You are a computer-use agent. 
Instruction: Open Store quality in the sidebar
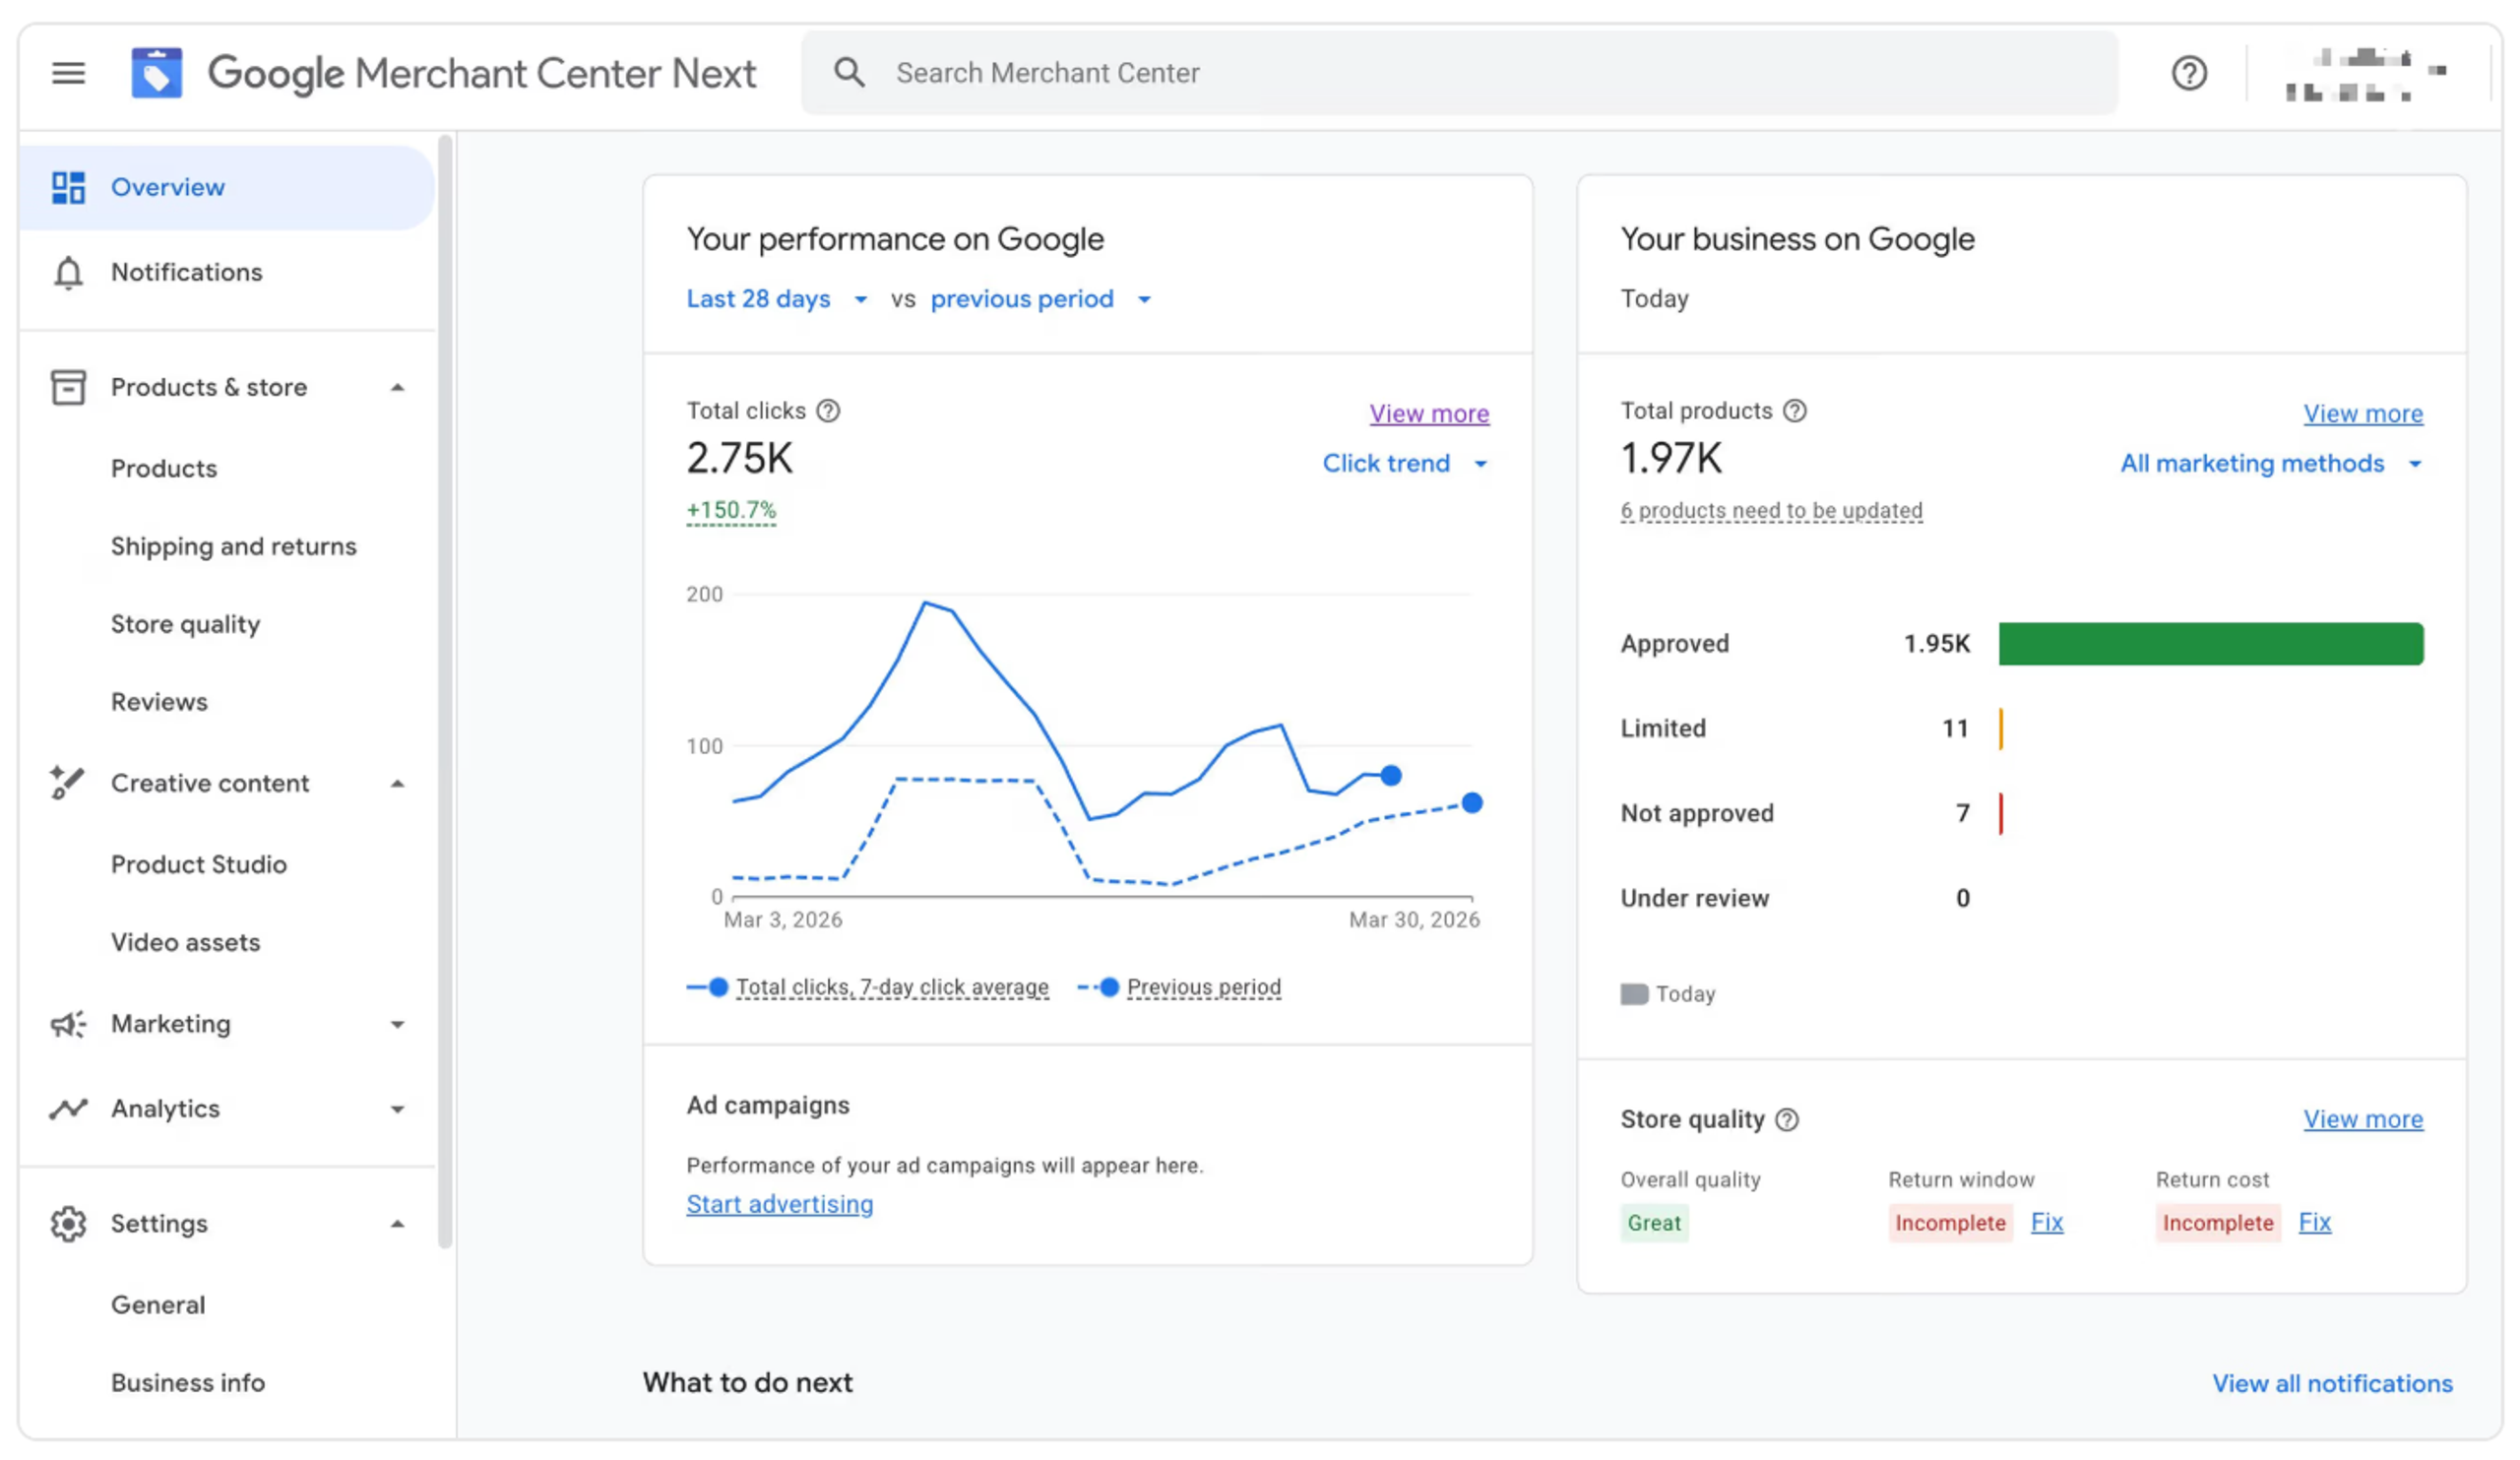pos(185,624)
